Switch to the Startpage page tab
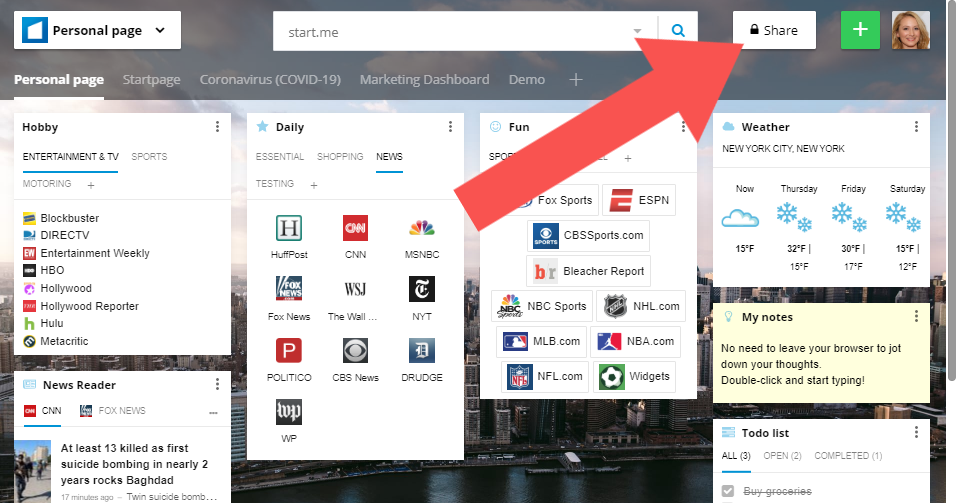This screenshot has height=503, width=958. 152,79
